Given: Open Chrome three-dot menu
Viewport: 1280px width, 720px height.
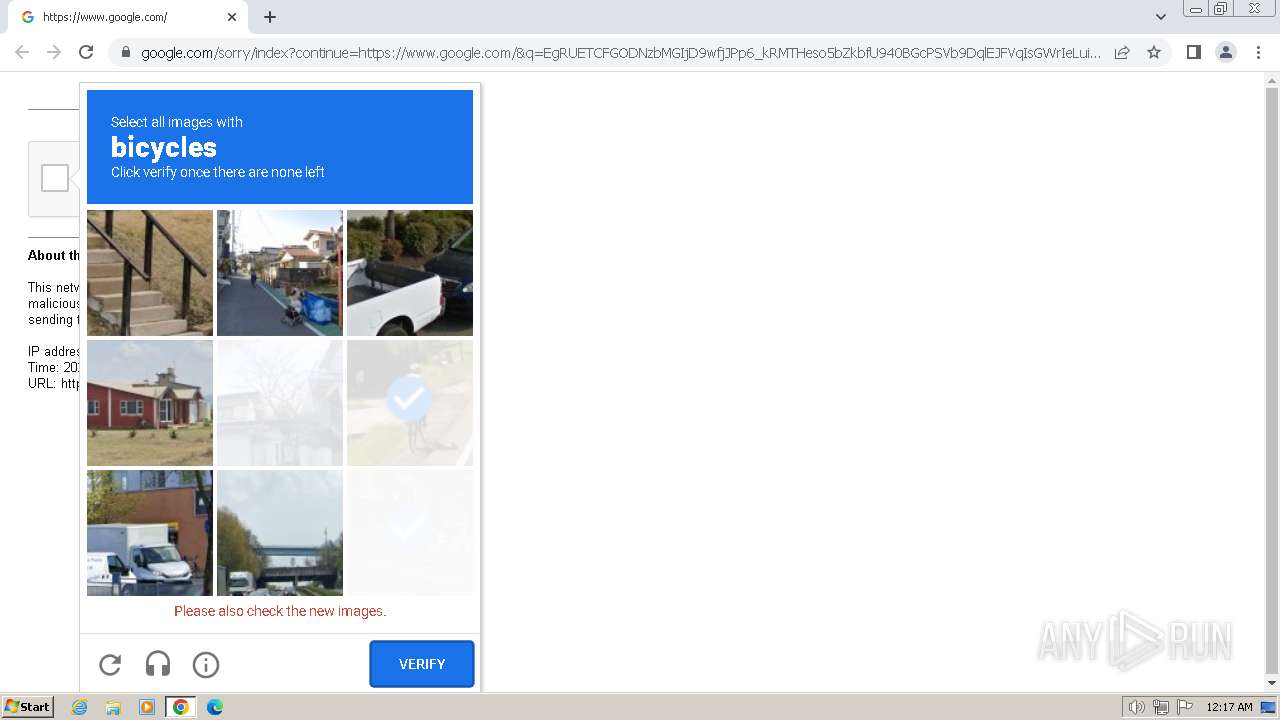Looking at the screenshot, I should pos(1258,52).
